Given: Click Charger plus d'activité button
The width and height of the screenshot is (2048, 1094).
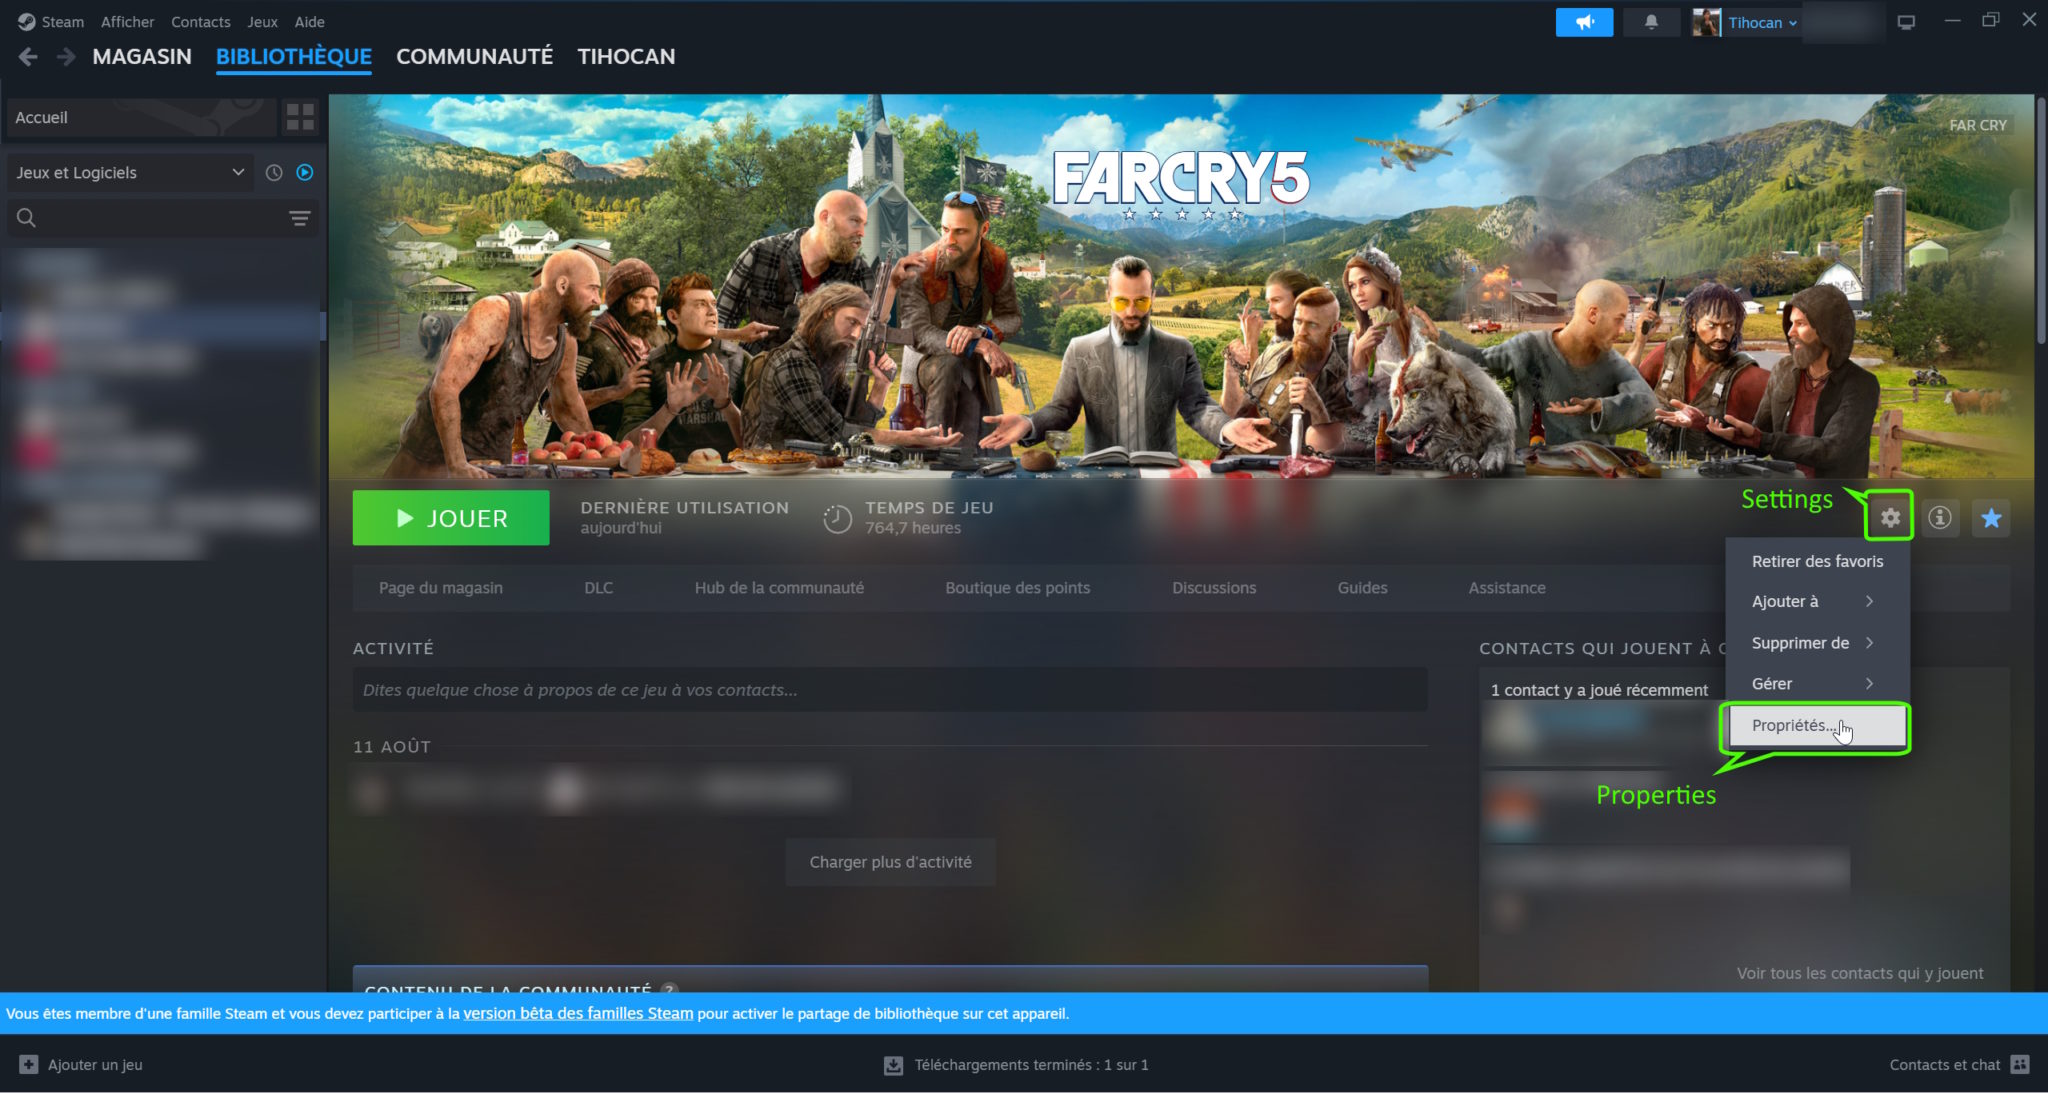Looking at the screenshot, I should click(890, 862).
